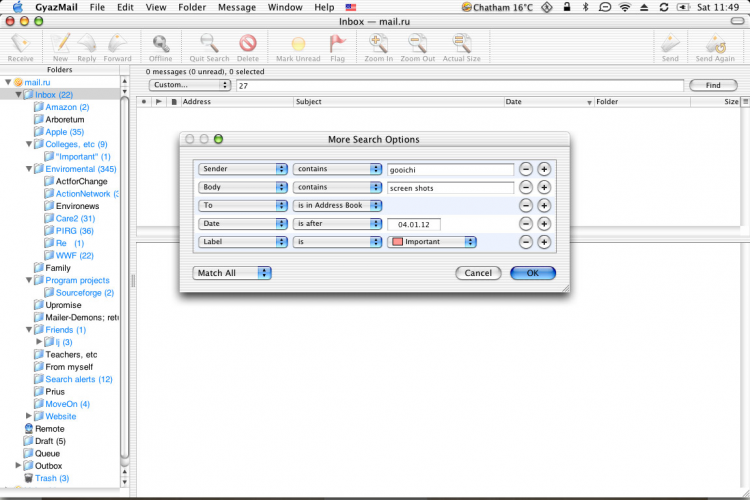This screenshot has height=500, width=750.
Task: Open the Bluetooth menu bar icon
Action: (x=585, y=7)
